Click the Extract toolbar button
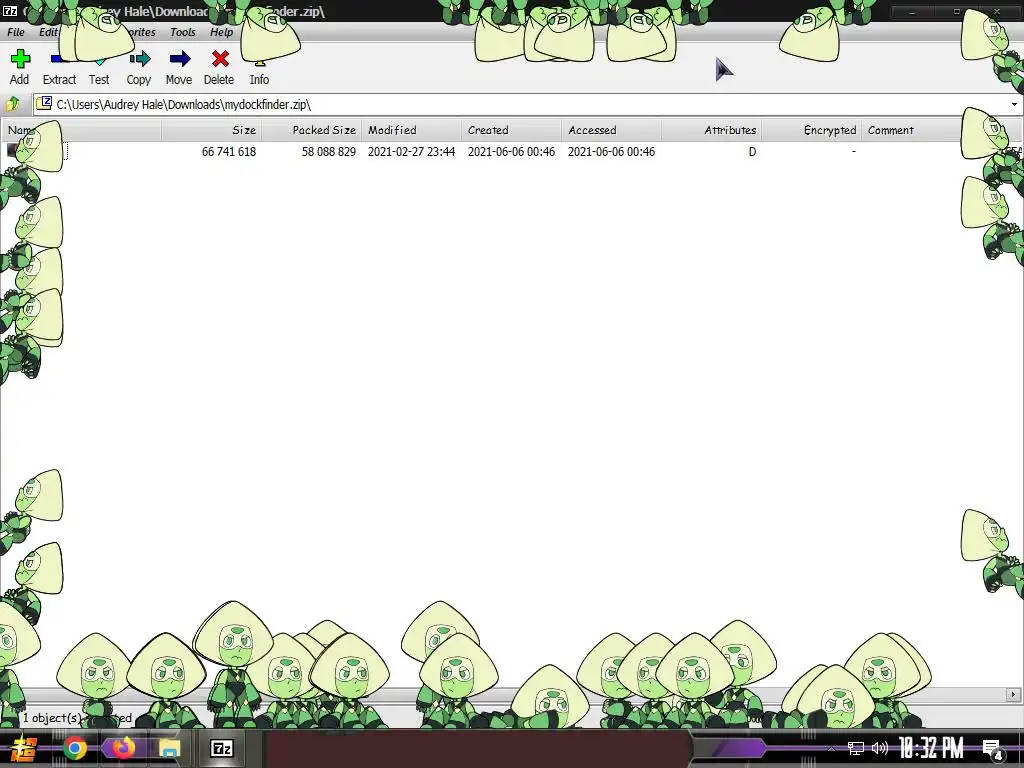This screenshot has width=1024, height=768. pos(59,67)
